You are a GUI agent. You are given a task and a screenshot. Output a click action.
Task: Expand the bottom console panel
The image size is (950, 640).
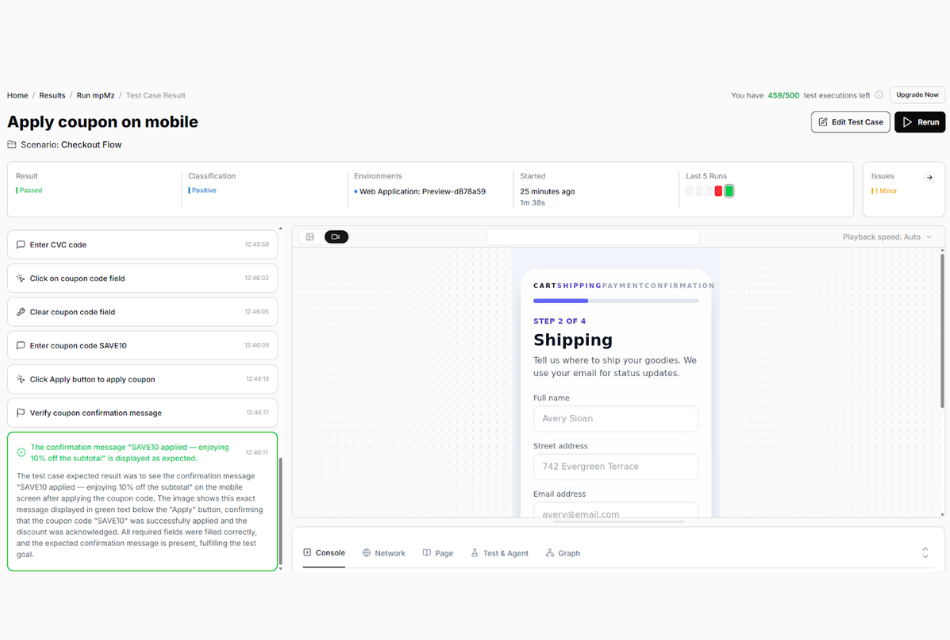point(925,553)
